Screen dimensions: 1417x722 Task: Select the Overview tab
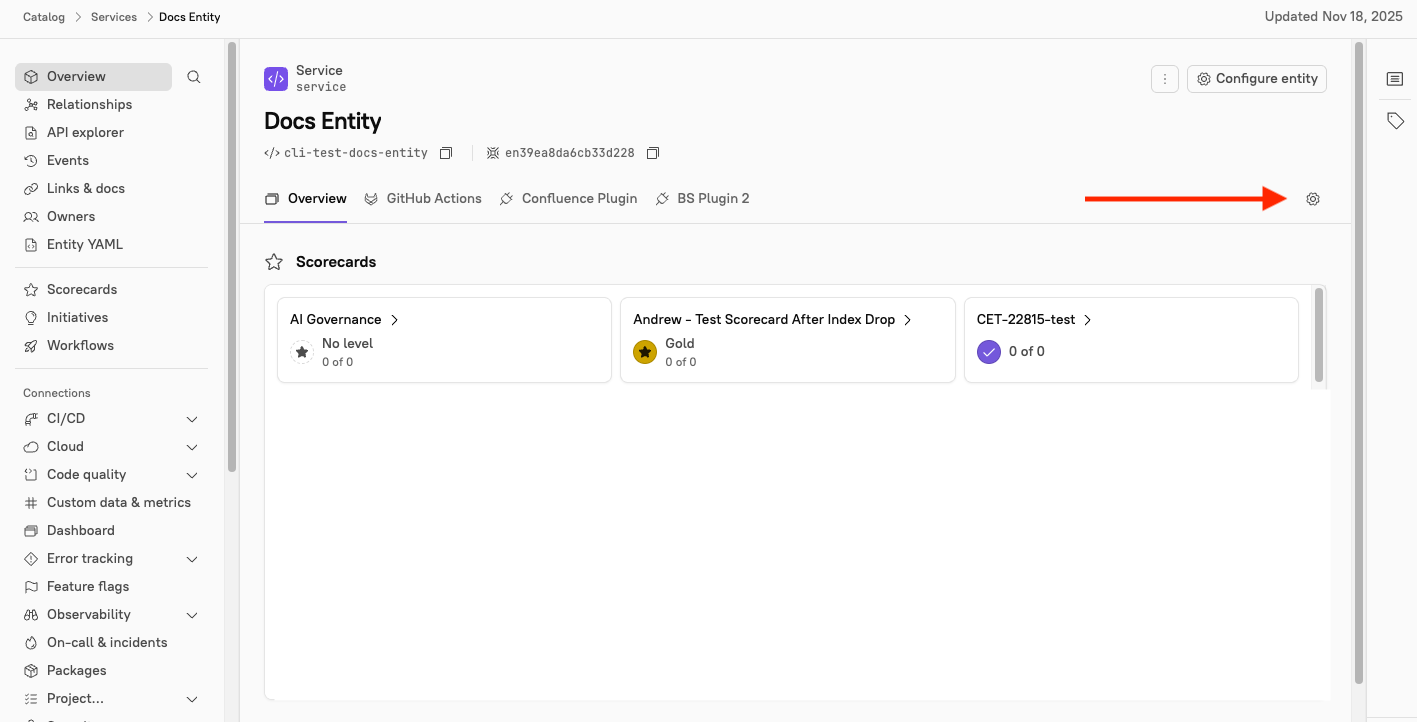306,199
